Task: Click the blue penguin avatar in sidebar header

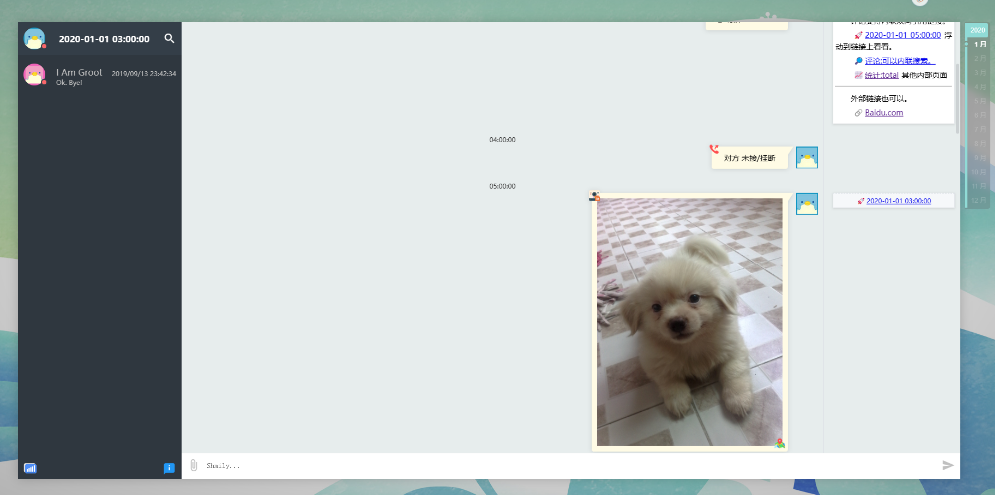Action: tap(35, 39)
